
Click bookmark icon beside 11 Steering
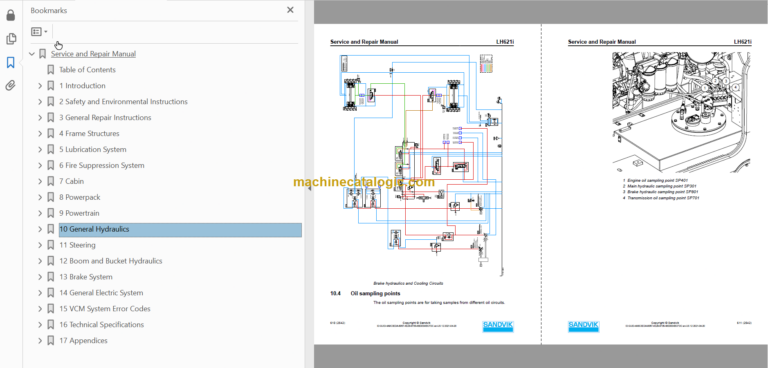(x=50, y=245)
